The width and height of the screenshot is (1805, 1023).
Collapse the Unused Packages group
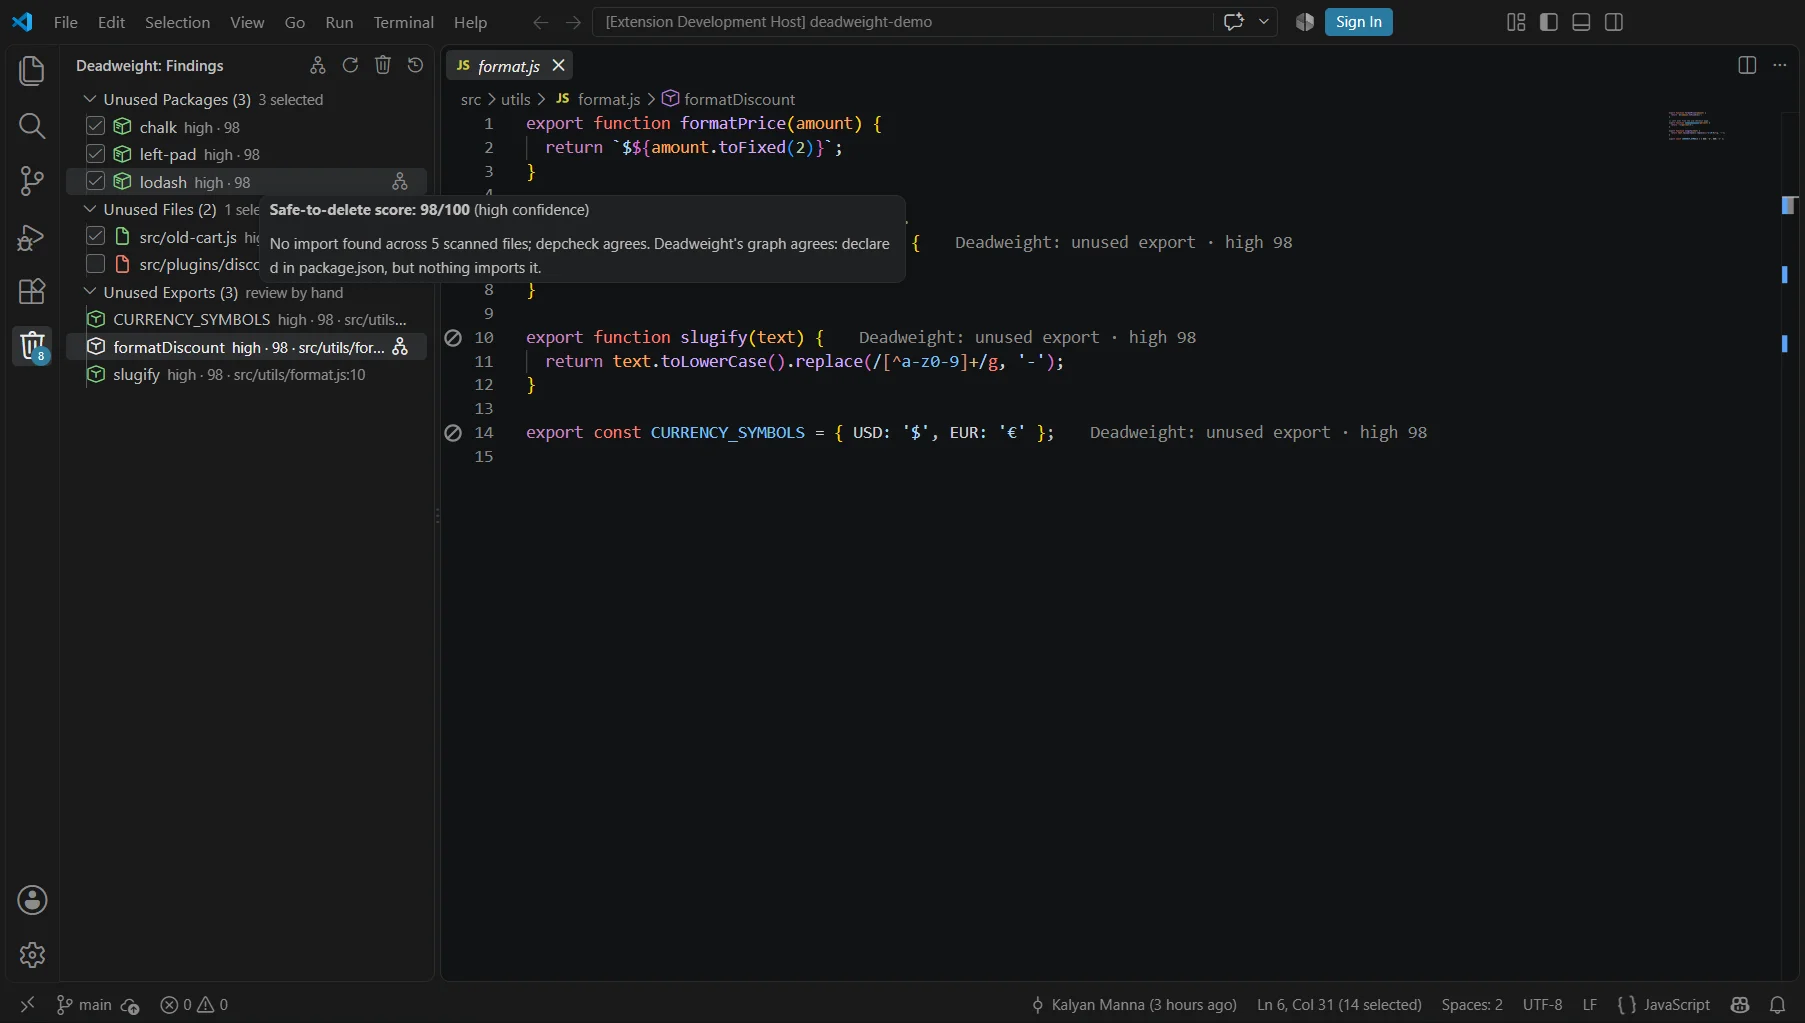[90, 99]
